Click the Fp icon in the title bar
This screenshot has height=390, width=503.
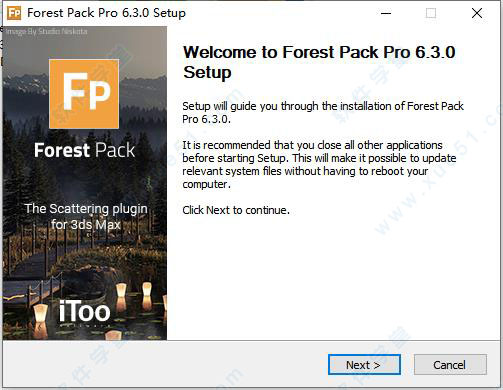pos(14,13)
